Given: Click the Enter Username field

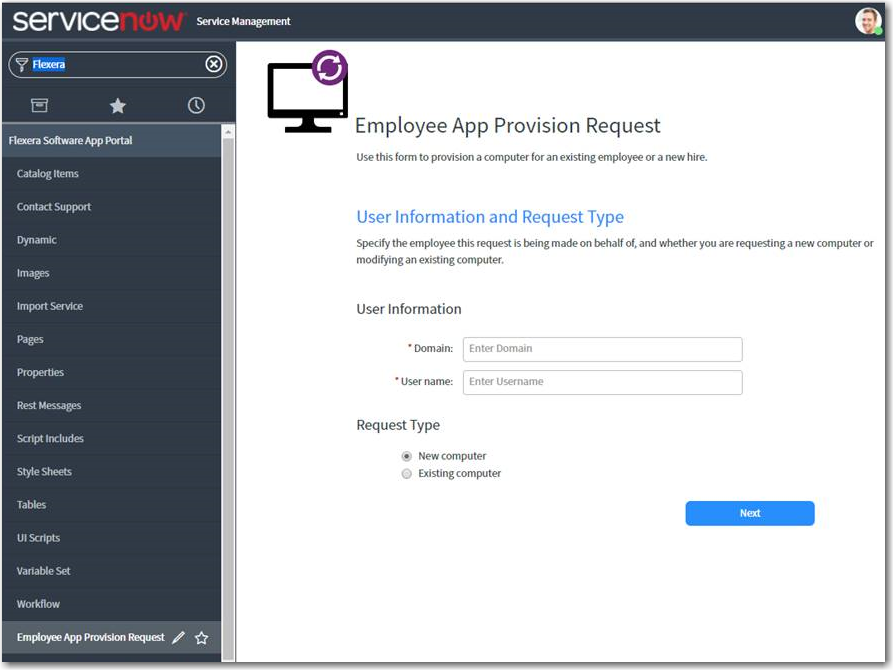Looking at the screenshot, I should 602,382.
